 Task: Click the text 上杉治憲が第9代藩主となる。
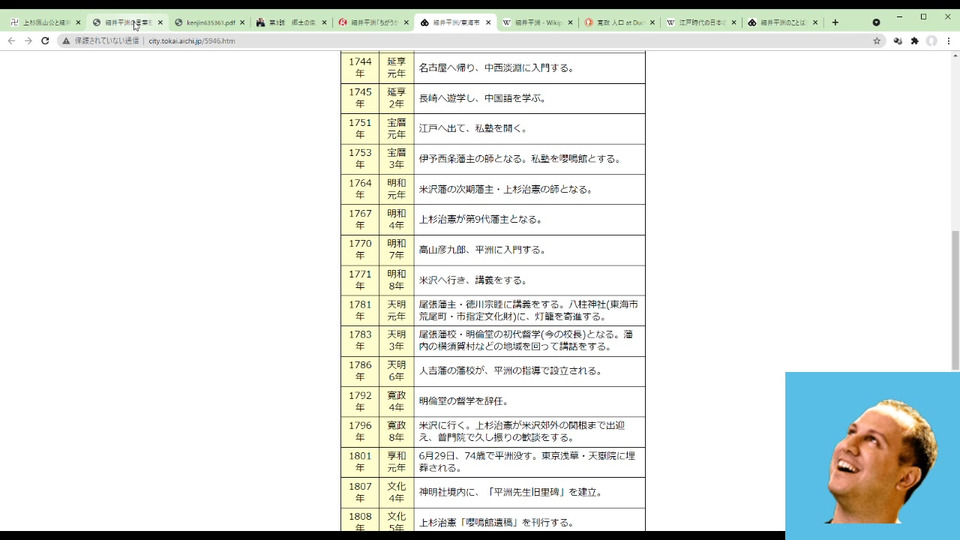point(480,219)
